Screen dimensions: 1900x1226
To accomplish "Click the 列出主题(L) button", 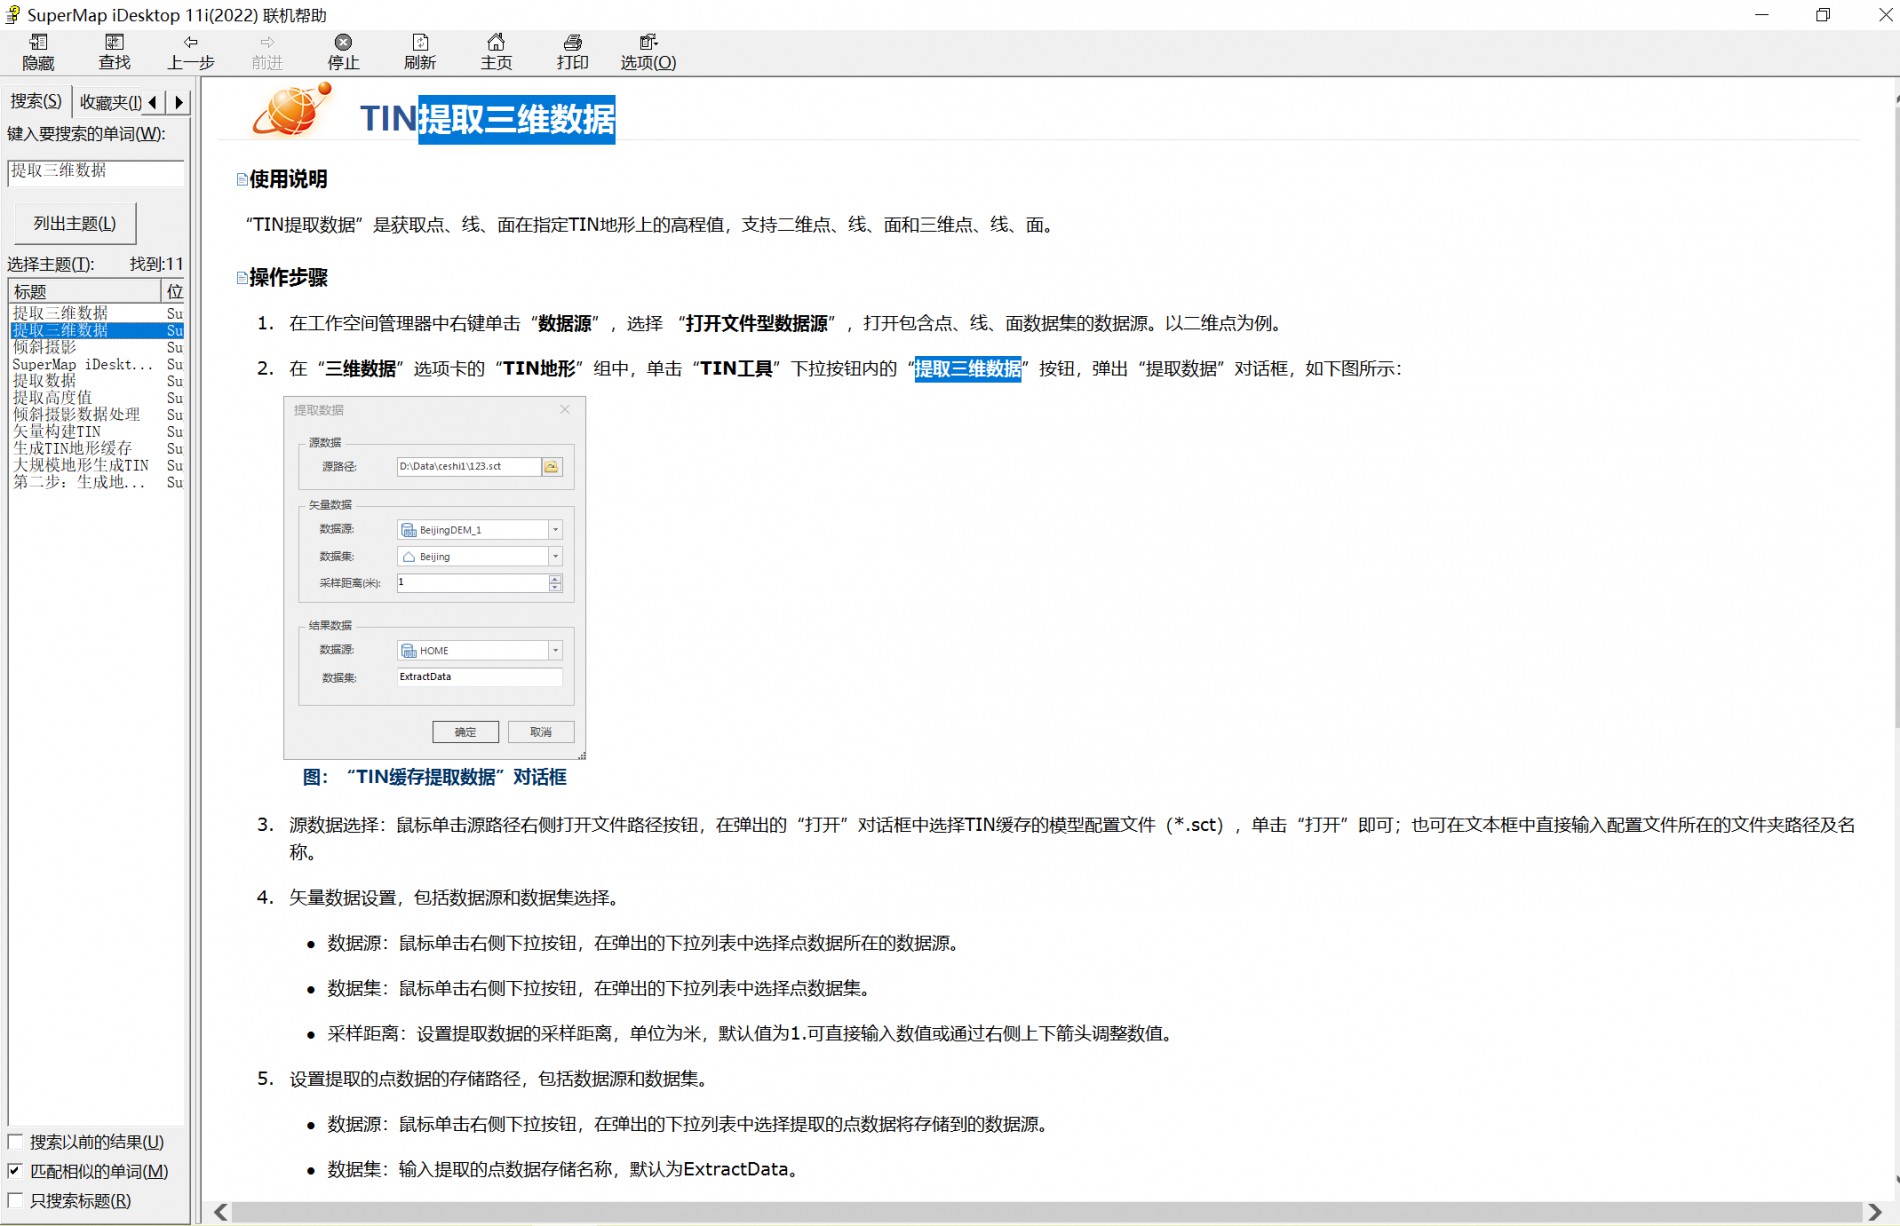I will click(75, 223).
